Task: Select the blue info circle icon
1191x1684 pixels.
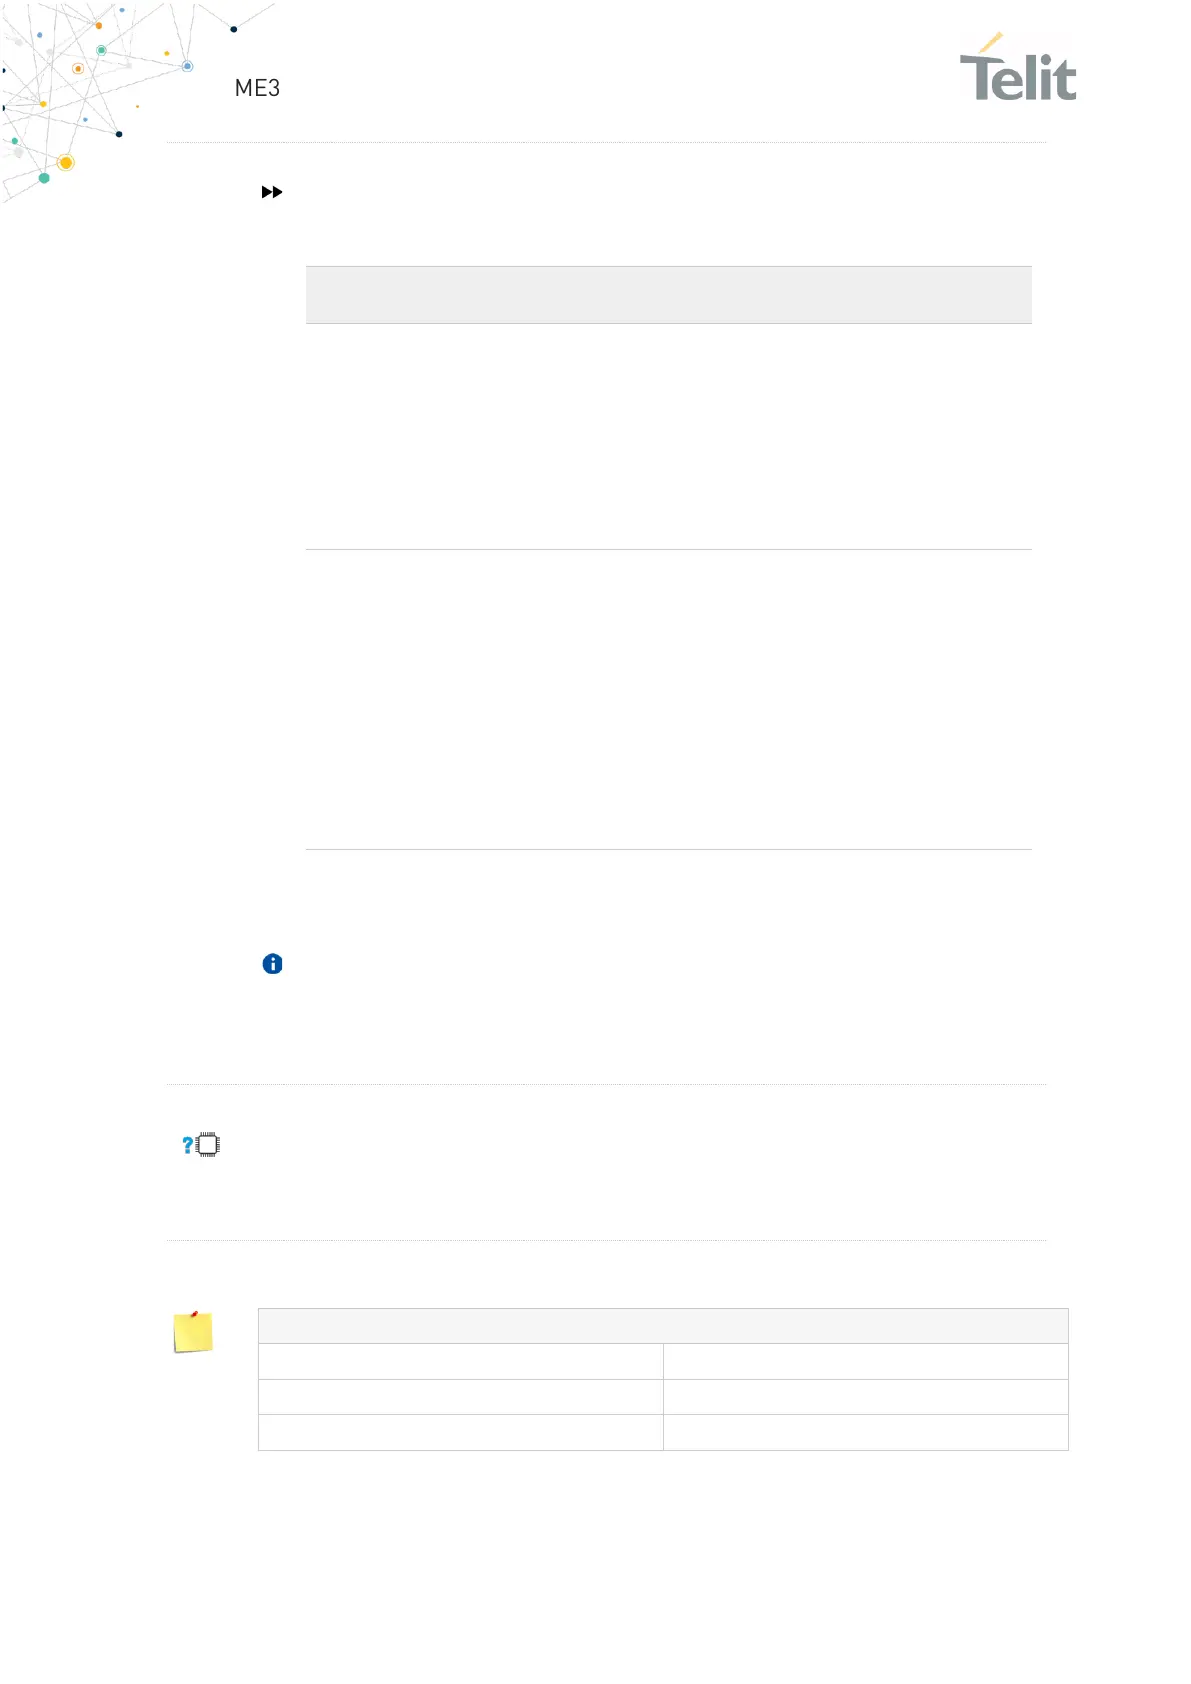Action: pos(272,964)
